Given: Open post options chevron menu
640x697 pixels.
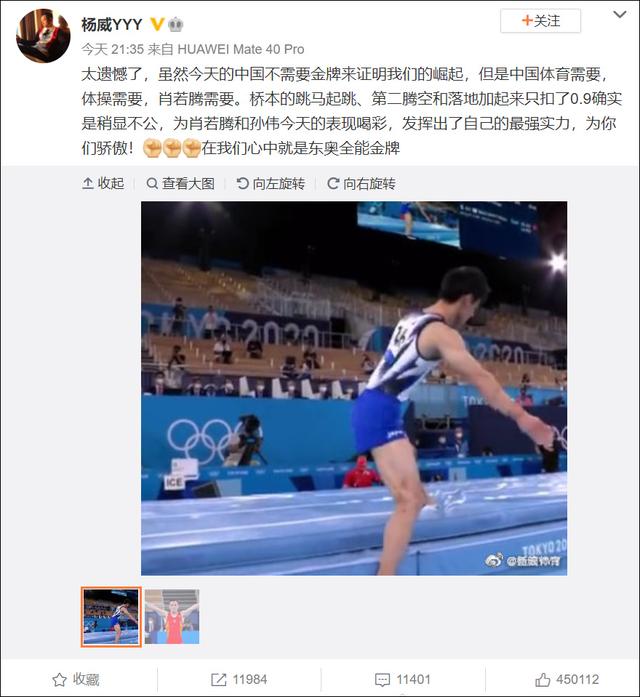Looking at the screenshot, I should point(620,15).
